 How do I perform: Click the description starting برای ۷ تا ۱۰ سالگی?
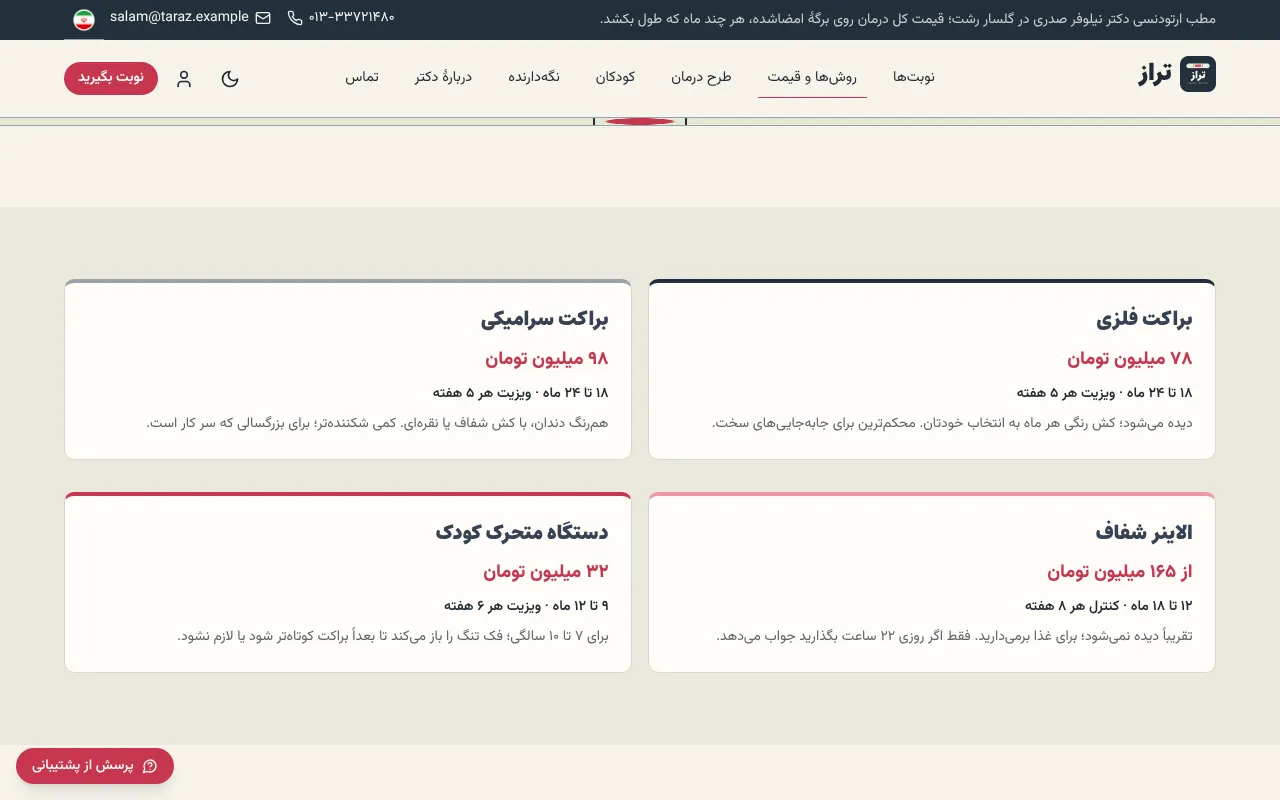coord(393,636)
